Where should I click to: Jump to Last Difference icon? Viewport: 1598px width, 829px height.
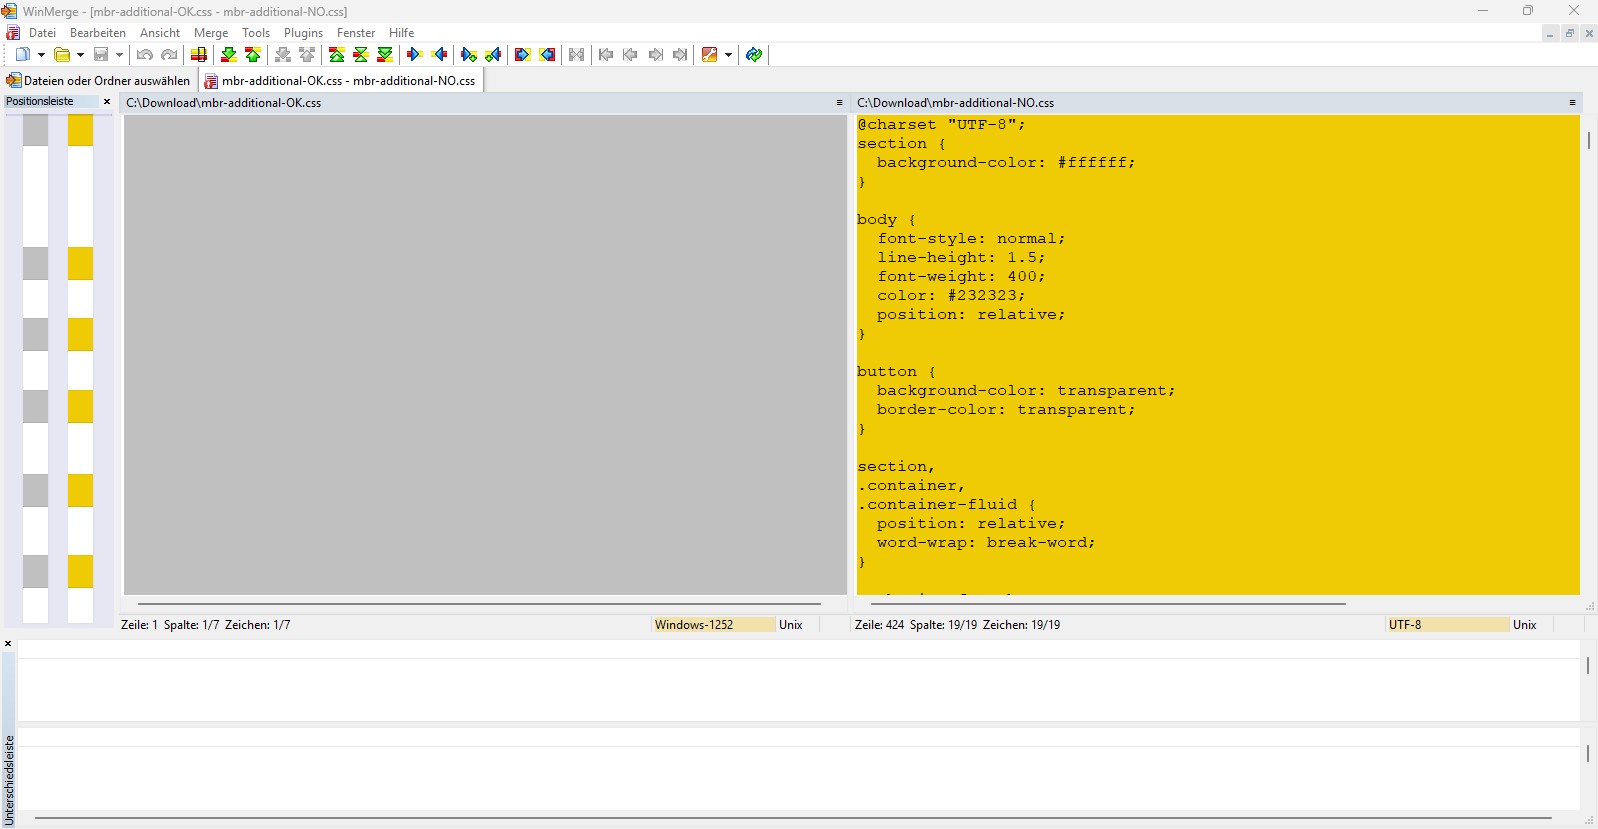coord(385,55)
